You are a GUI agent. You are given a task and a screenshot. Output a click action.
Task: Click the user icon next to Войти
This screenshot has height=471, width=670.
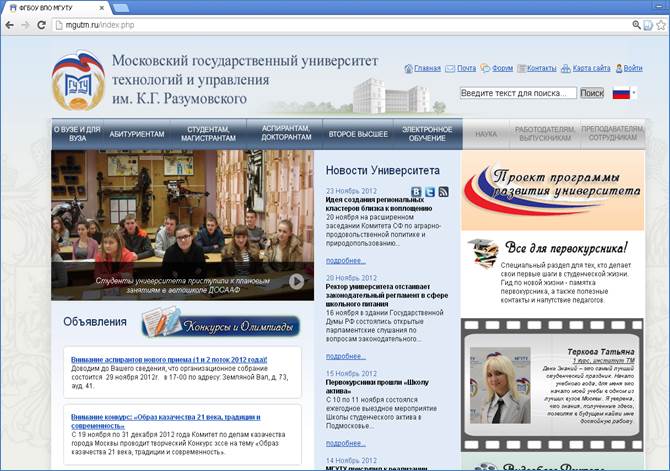click(619, 68)
